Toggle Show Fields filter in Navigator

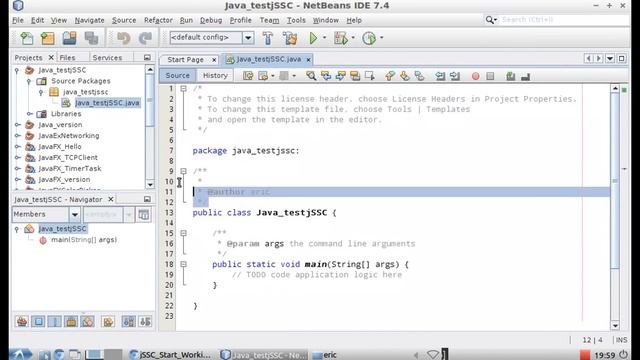pos(38,322)
